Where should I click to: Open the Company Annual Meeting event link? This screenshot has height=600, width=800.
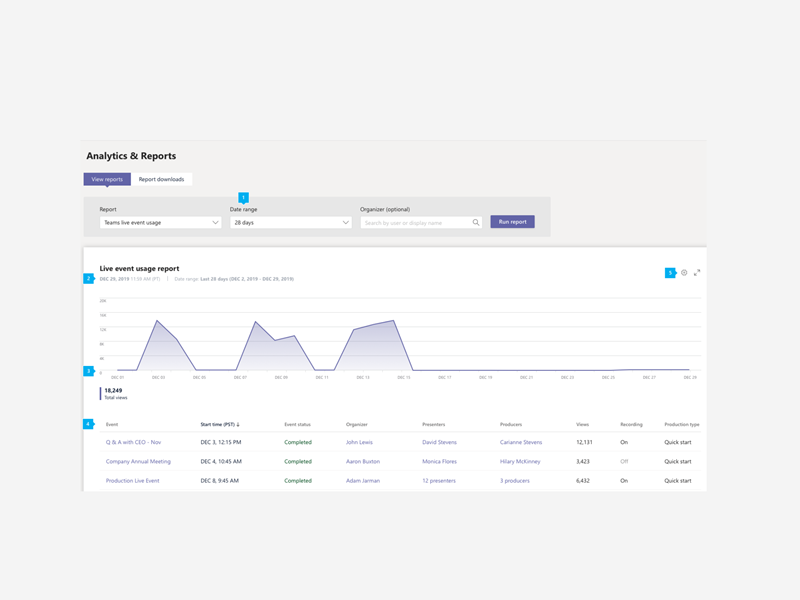[138, 461]
